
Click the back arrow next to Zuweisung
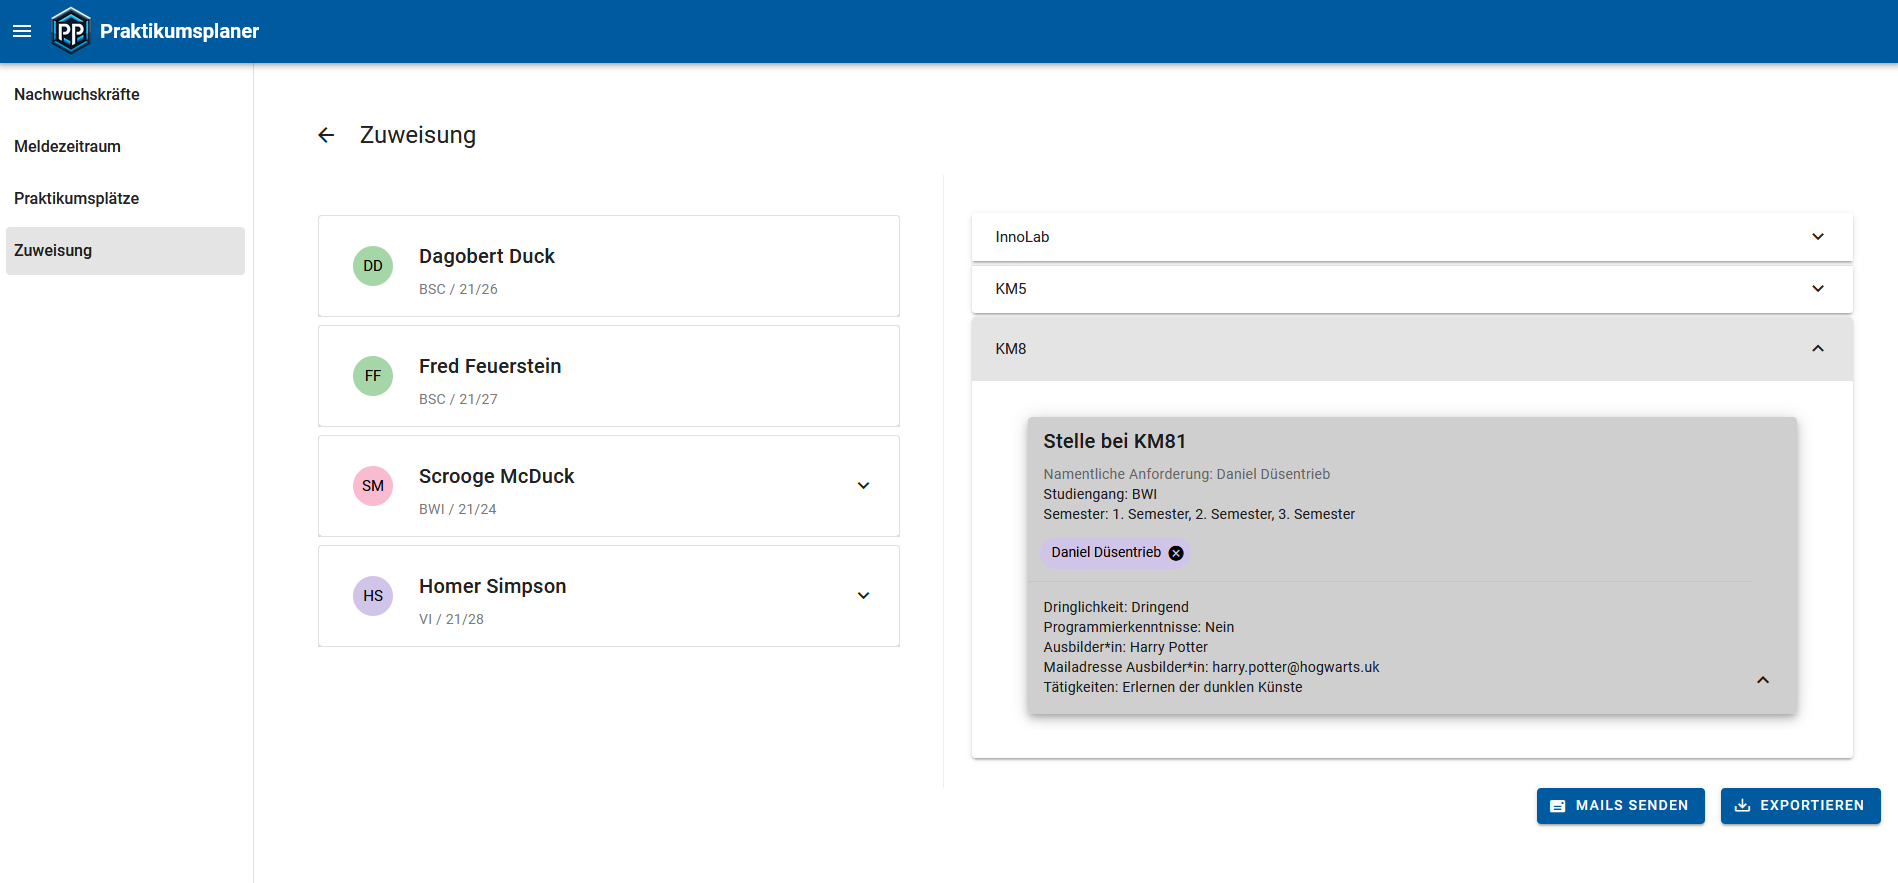click(x=326, y=135)
